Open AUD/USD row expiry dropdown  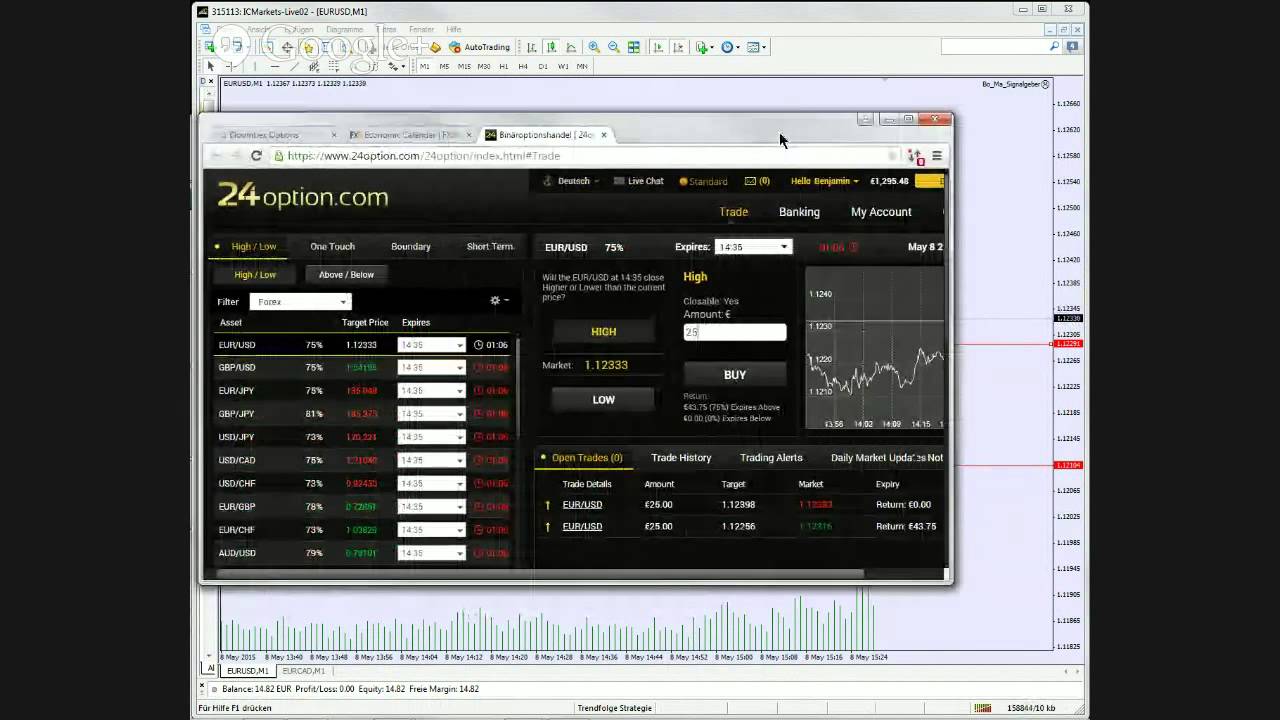tap(431, 553)
